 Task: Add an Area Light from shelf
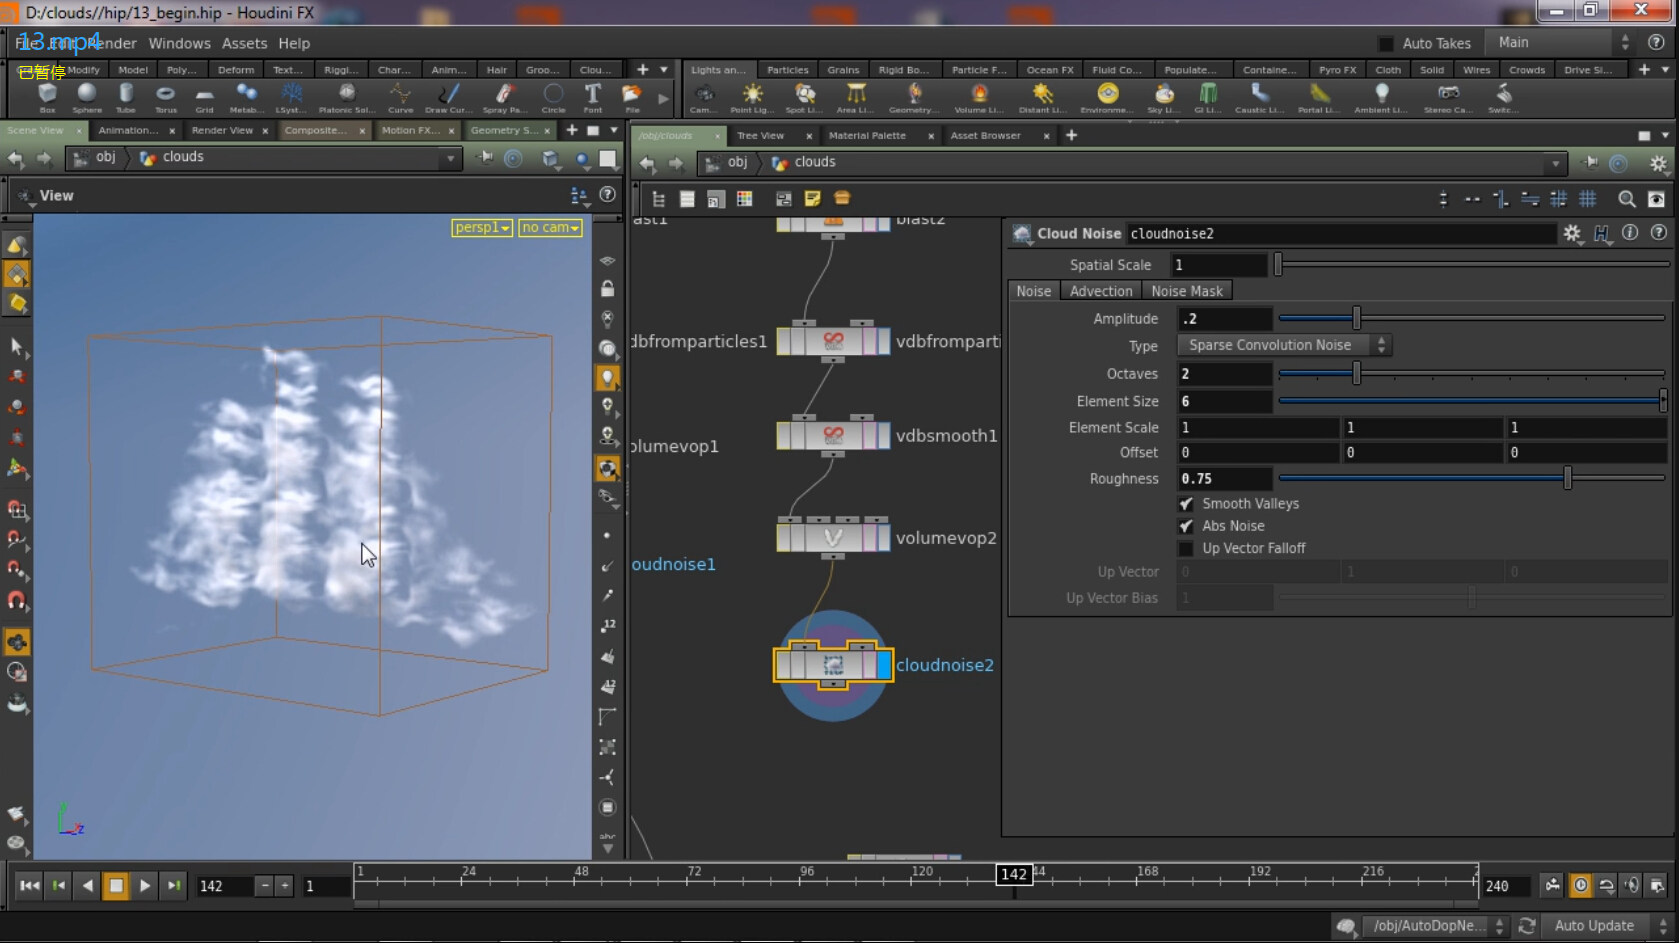857,97
